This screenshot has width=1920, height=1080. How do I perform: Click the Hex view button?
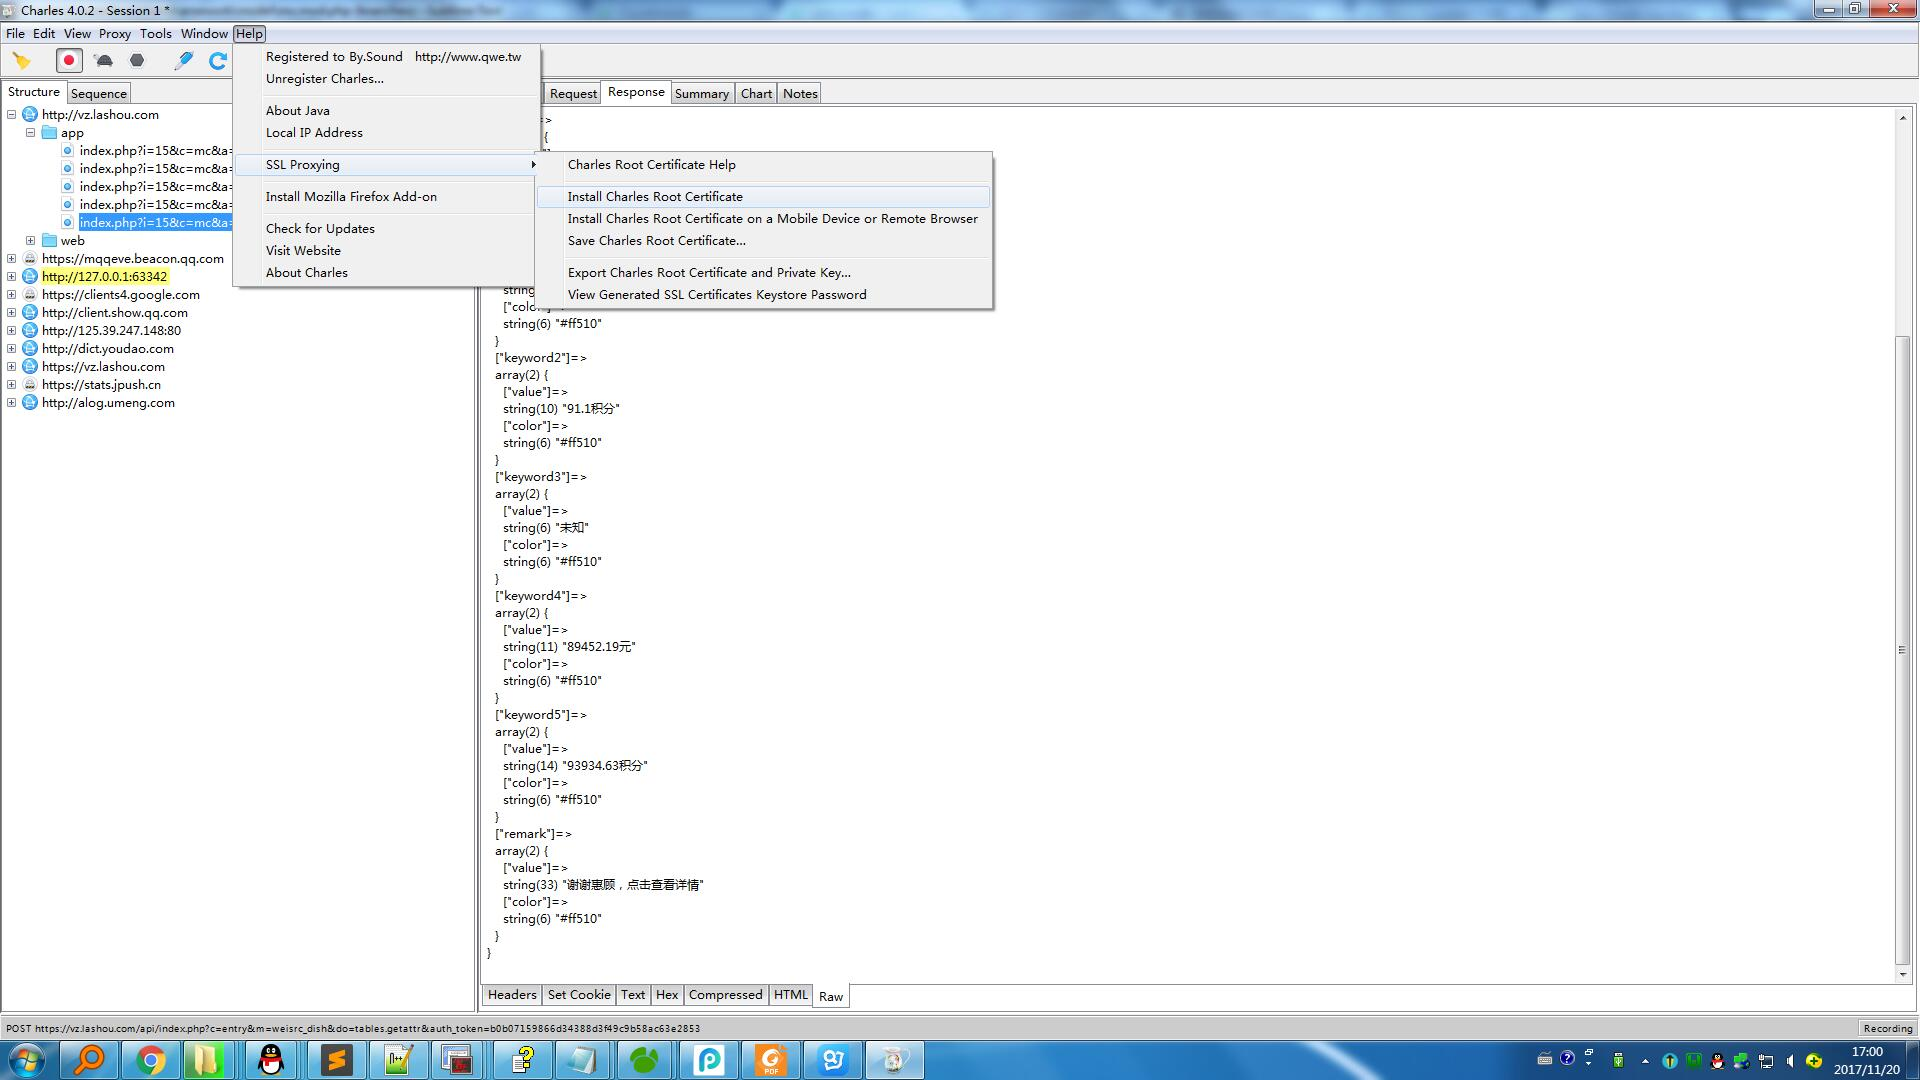(667, 995)
